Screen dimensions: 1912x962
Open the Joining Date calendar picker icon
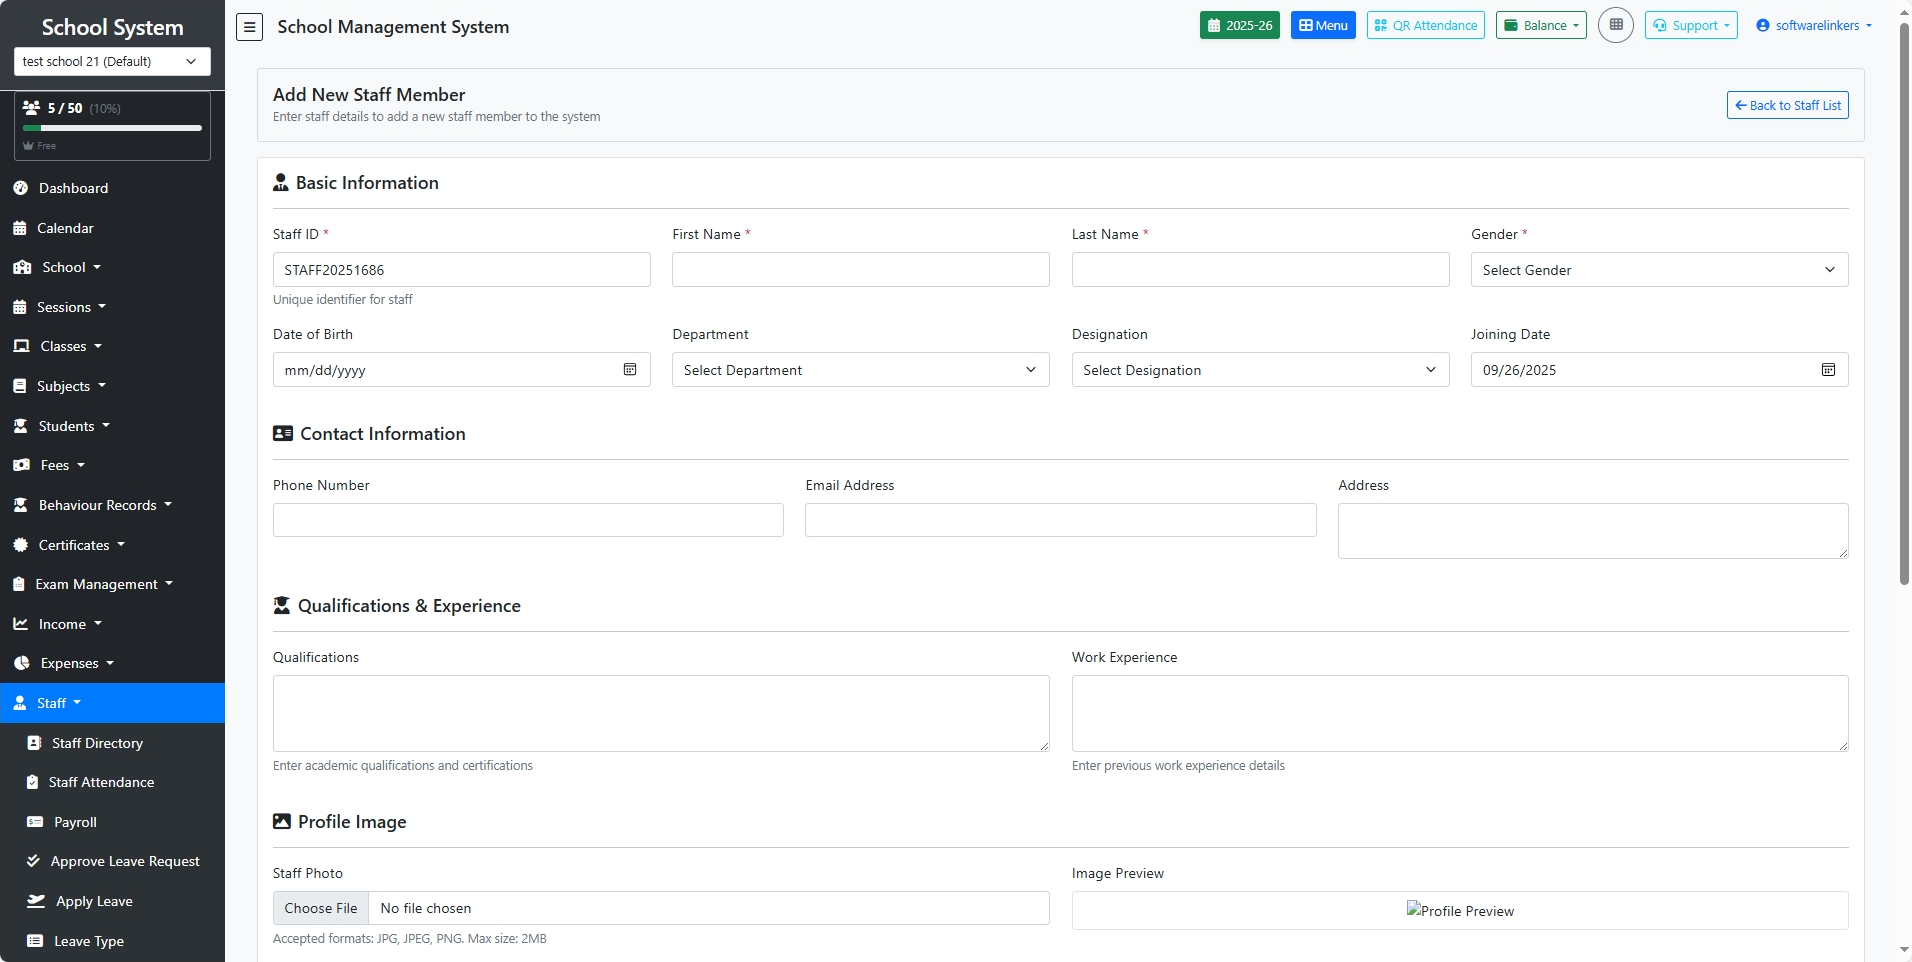pos(1828,370)
